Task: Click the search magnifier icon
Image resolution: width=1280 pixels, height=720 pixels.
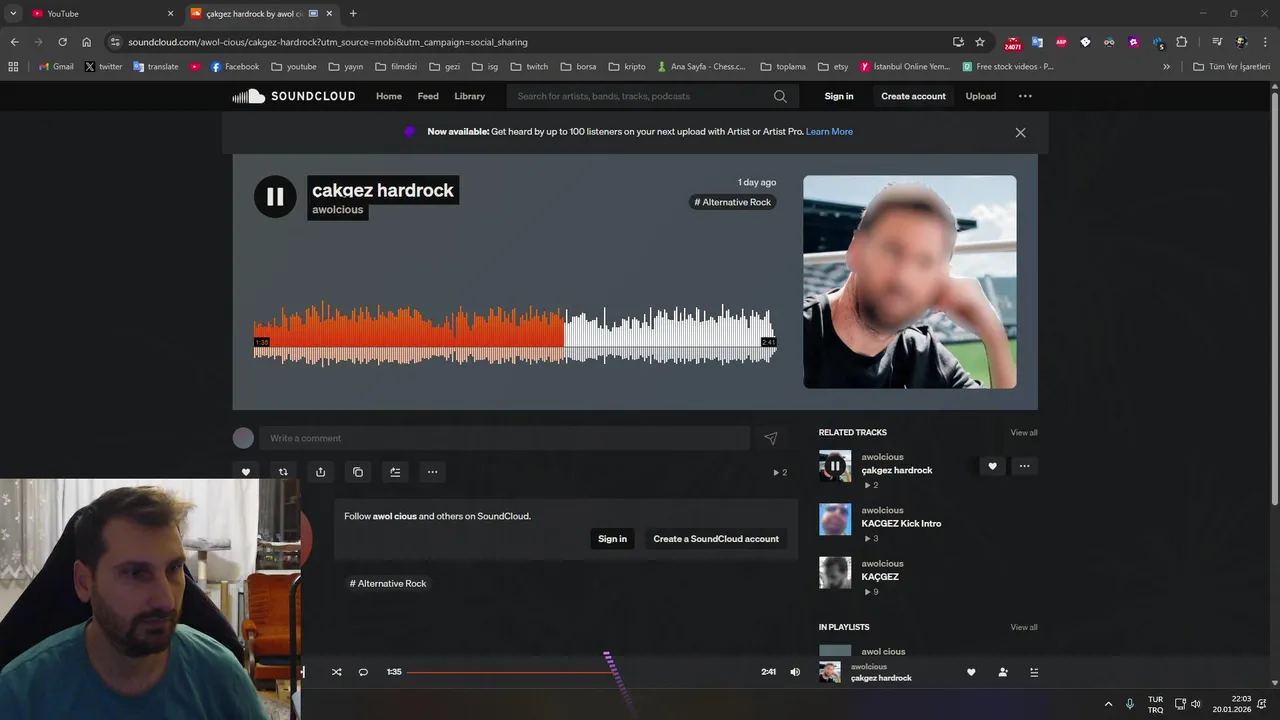Action: (x=780, y=96)
